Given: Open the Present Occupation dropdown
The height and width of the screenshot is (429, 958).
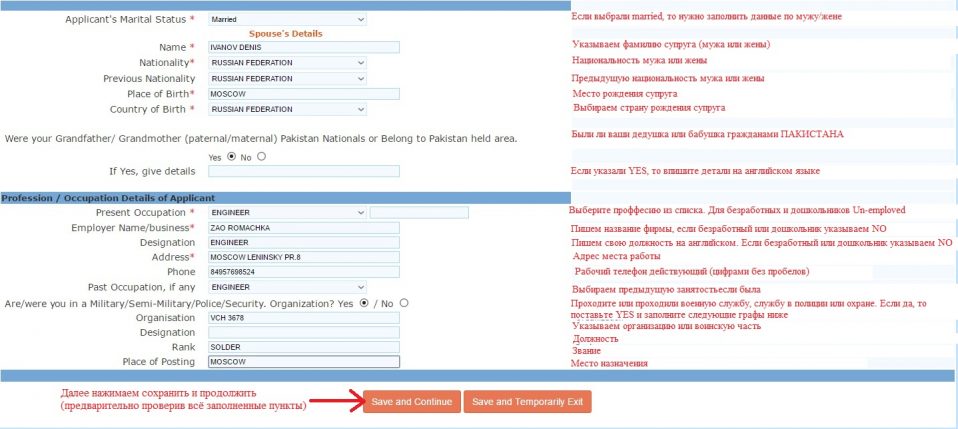Looking at the screenshot, I should pyautogui.click(x=287, y=213).
